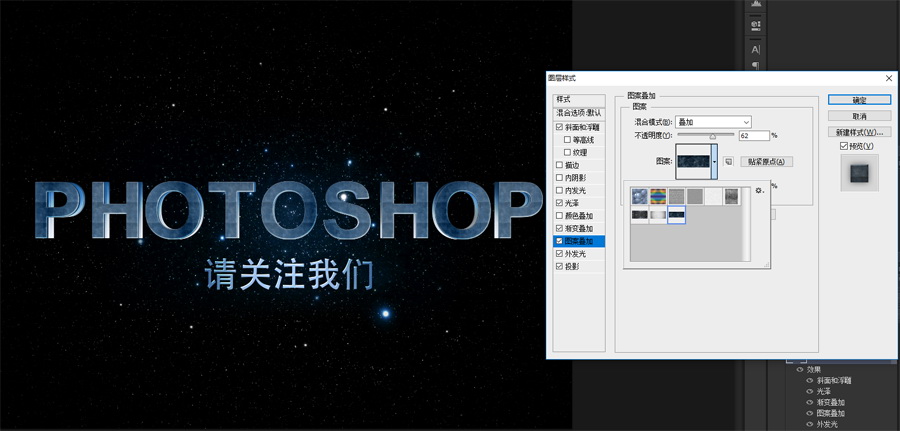The width and height of the screenshot is (900, 431).
Task: Open the 样式 styles section
Action: pos(579,100)
